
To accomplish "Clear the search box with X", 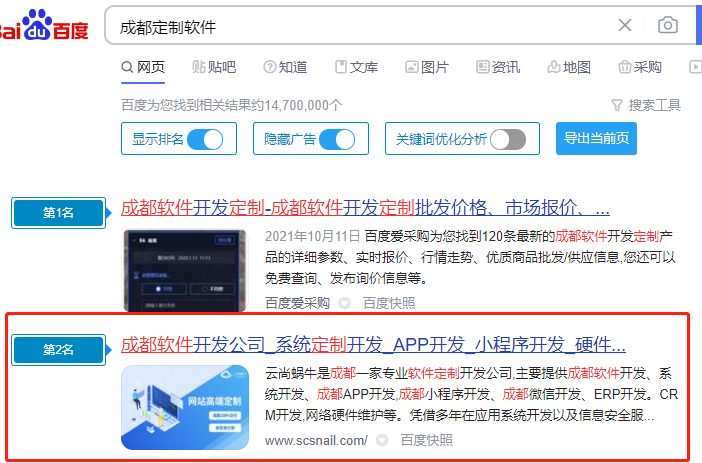I will [625, 26].
